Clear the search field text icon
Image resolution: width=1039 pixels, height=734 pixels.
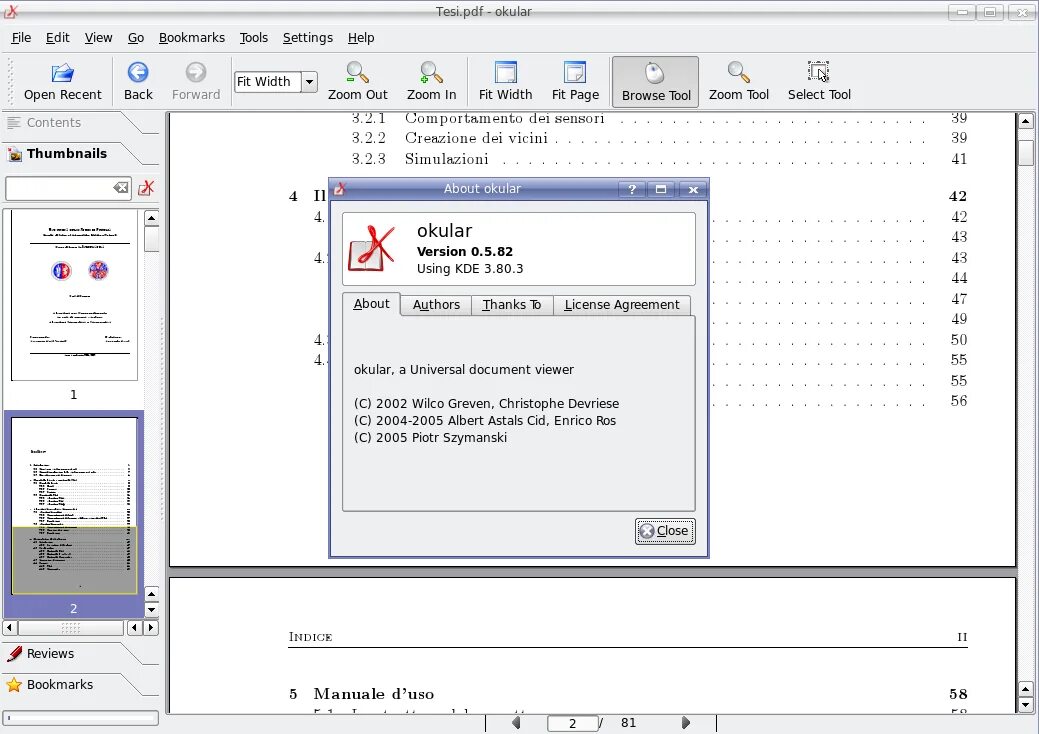pyautogui.click(x=121, y=188)
